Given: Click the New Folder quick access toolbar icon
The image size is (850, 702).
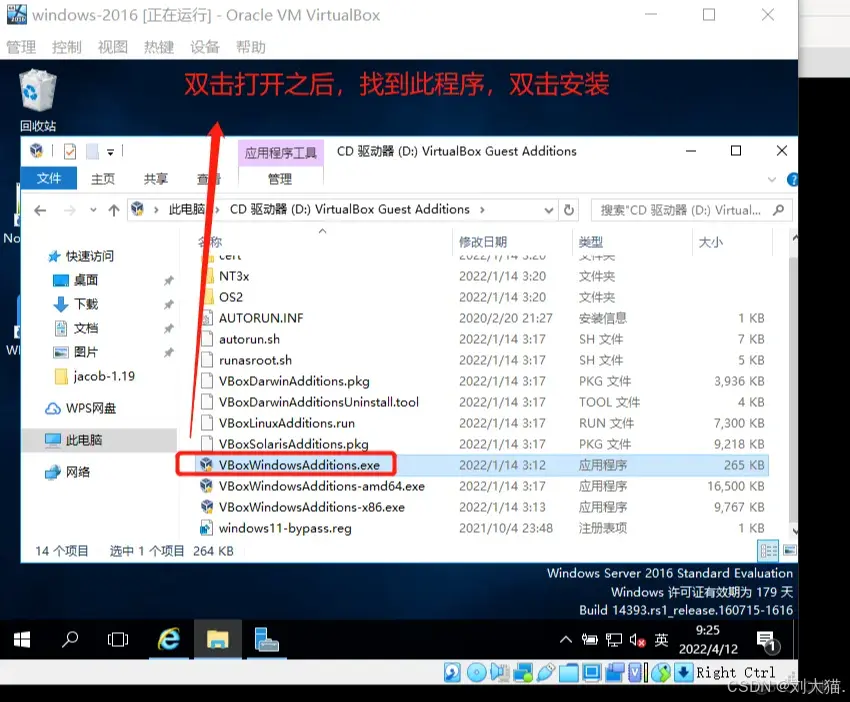Looking at the screenshot, I should tap(93, 151).
